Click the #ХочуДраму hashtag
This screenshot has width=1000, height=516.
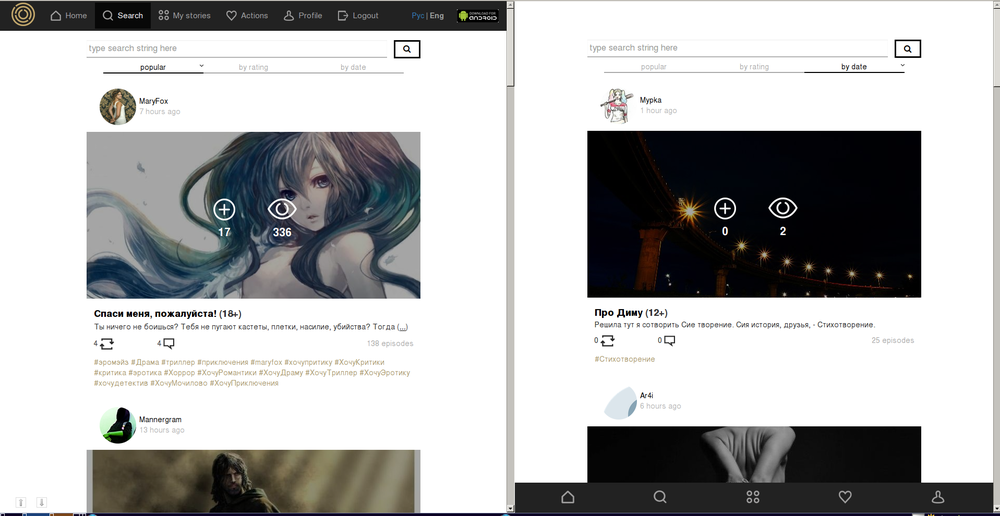[x=281, y=372]
